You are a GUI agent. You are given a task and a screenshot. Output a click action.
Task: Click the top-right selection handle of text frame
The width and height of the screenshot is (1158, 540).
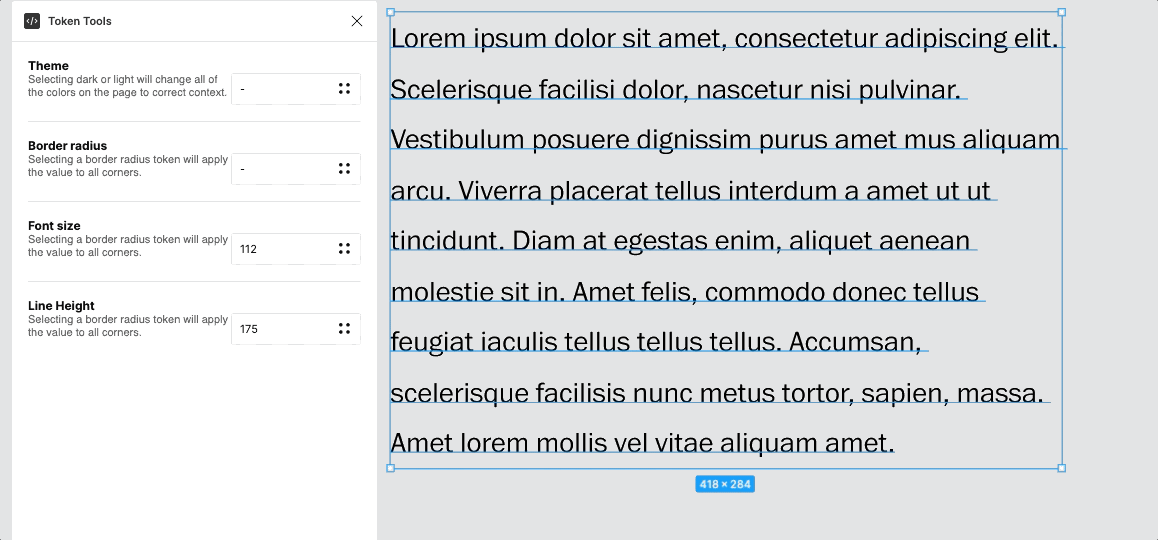(x=1062, y=13)
